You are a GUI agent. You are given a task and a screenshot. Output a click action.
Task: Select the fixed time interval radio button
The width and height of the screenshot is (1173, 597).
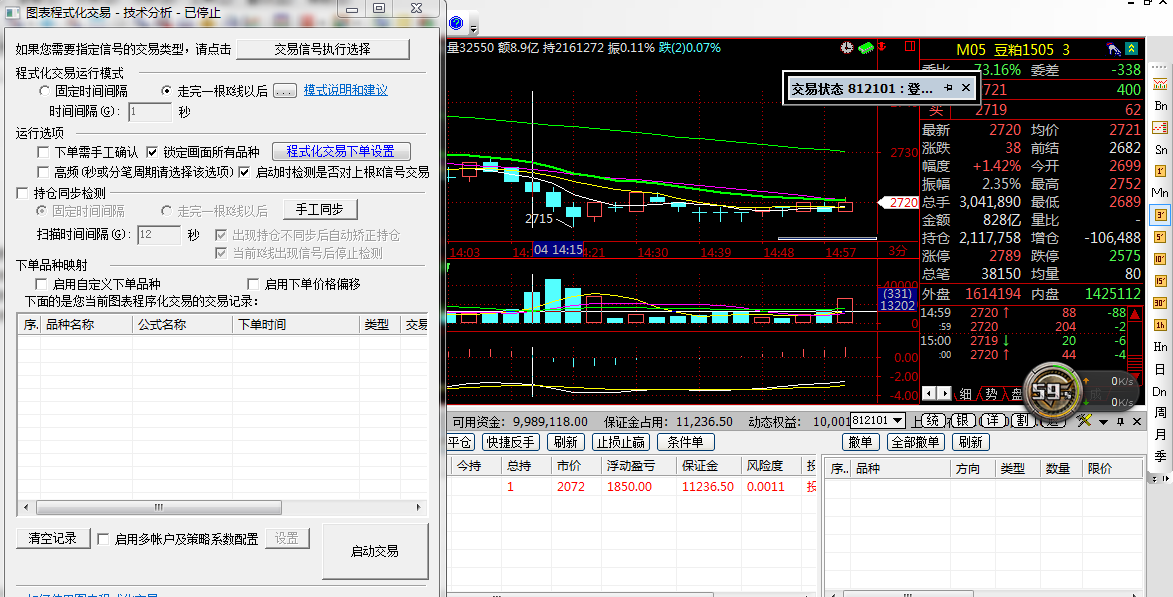[44, 91]
